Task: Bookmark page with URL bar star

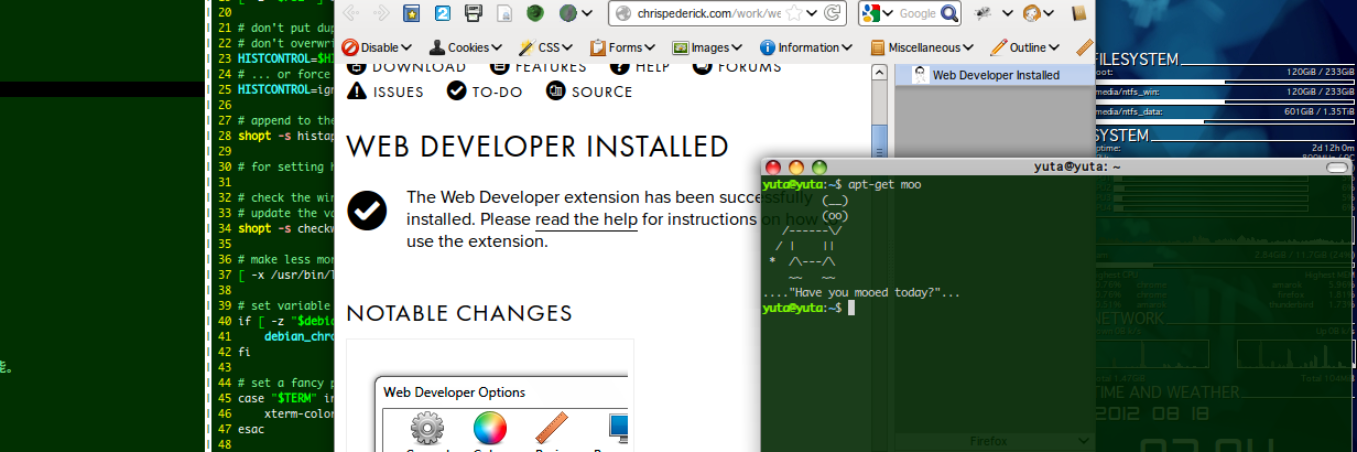Action: (x=793, y=13)
